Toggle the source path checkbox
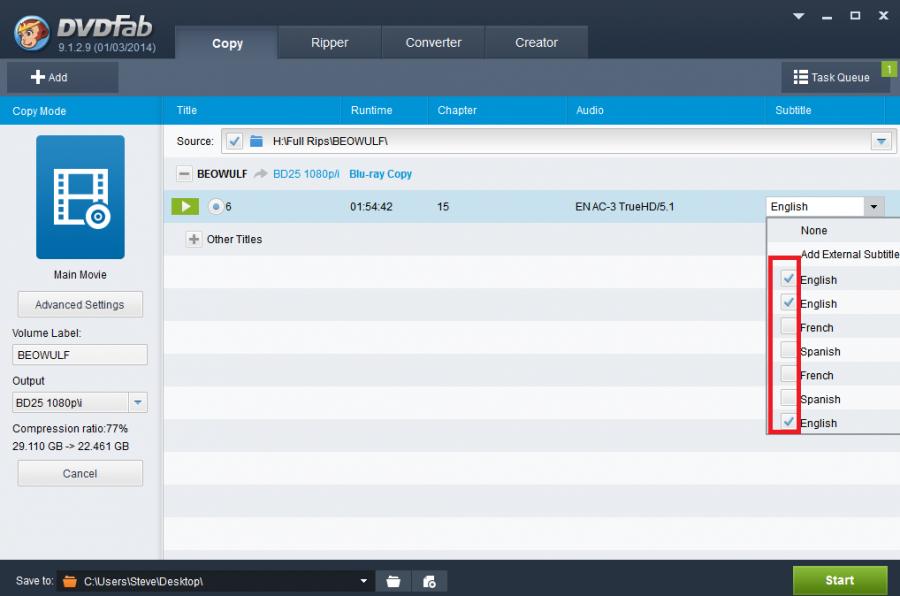The image size is (900, 596). pos(234,141)
